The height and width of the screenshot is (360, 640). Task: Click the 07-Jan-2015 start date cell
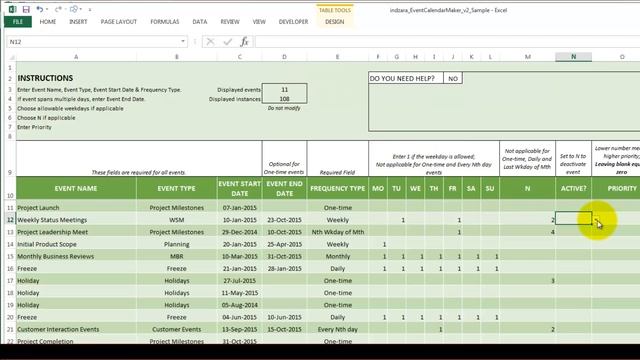pyautogui.click(x=240, y=208)
